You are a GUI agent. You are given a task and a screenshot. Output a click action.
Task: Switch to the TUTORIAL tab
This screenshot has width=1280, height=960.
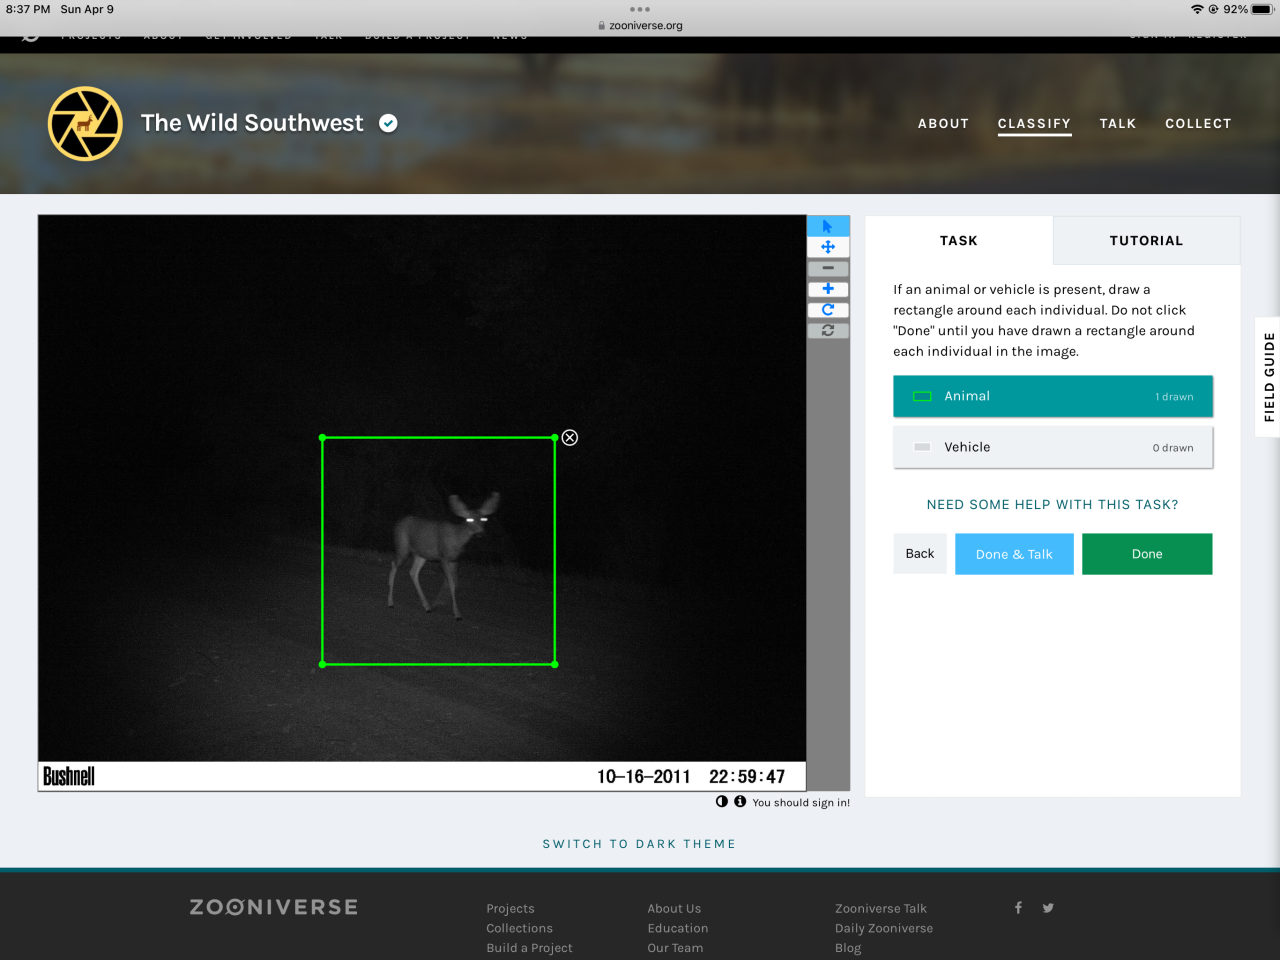click(1146, 240)
